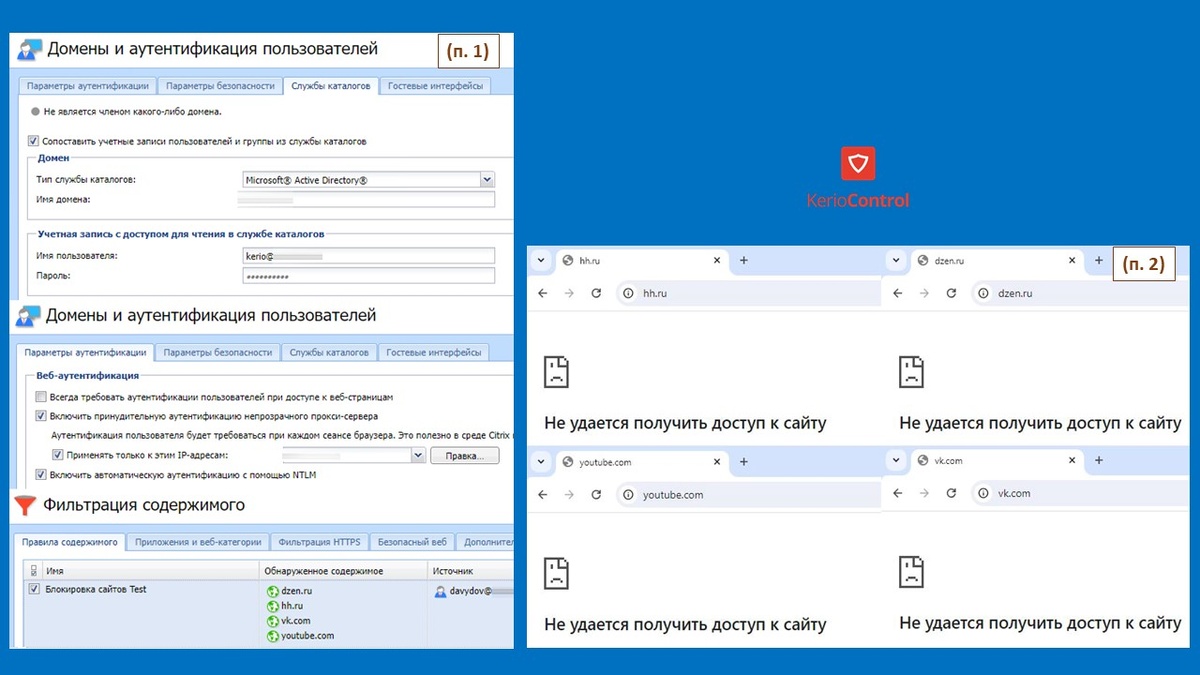Open the Фильтрация HTTPS tab
The height and width of the screenshot is (675, 1200).
tap(320, 542)
